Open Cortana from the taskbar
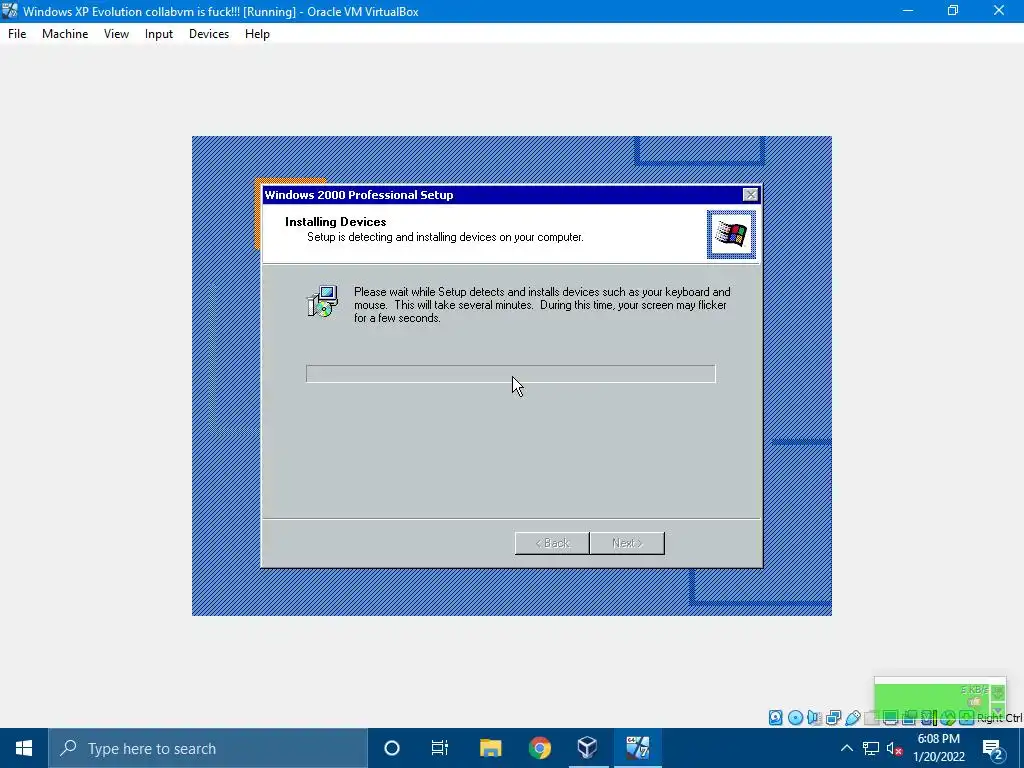The height and width of the screenshot is (768, 1024). point(392,748)
